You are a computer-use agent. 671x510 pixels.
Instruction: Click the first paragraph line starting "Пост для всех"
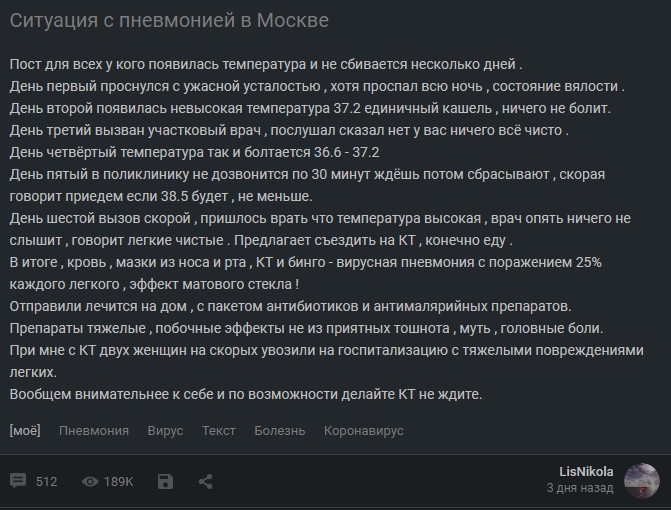point(266,64)
